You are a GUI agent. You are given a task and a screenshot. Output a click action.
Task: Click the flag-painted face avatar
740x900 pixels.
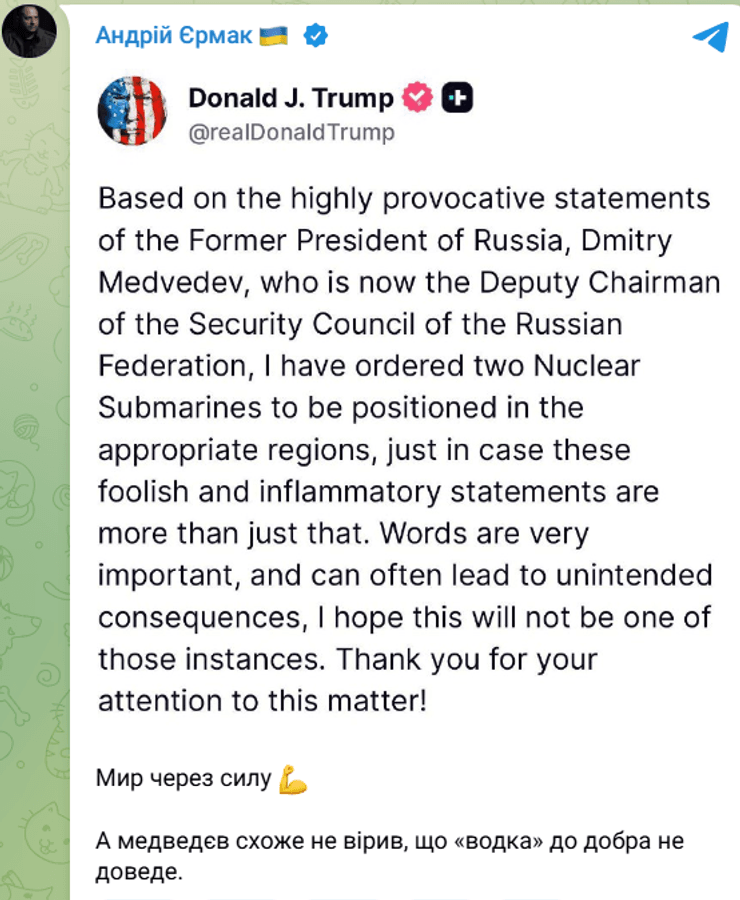point(130,110)
